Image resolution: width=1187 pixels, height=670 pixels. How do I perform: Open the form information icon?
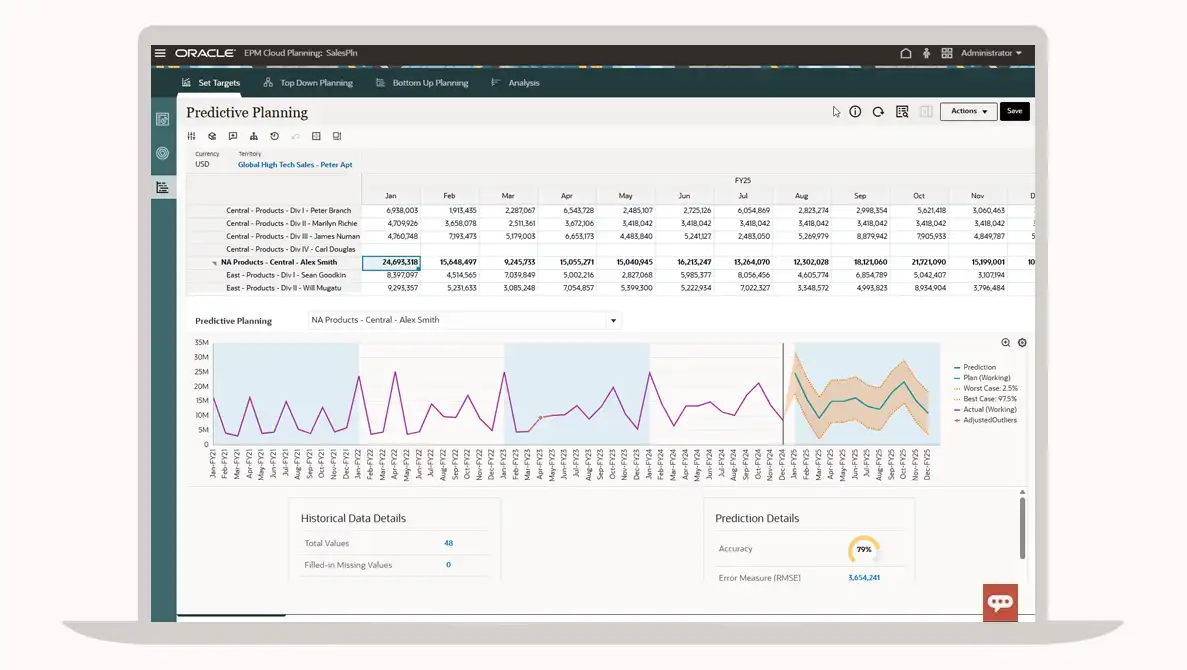pos(855,112)
